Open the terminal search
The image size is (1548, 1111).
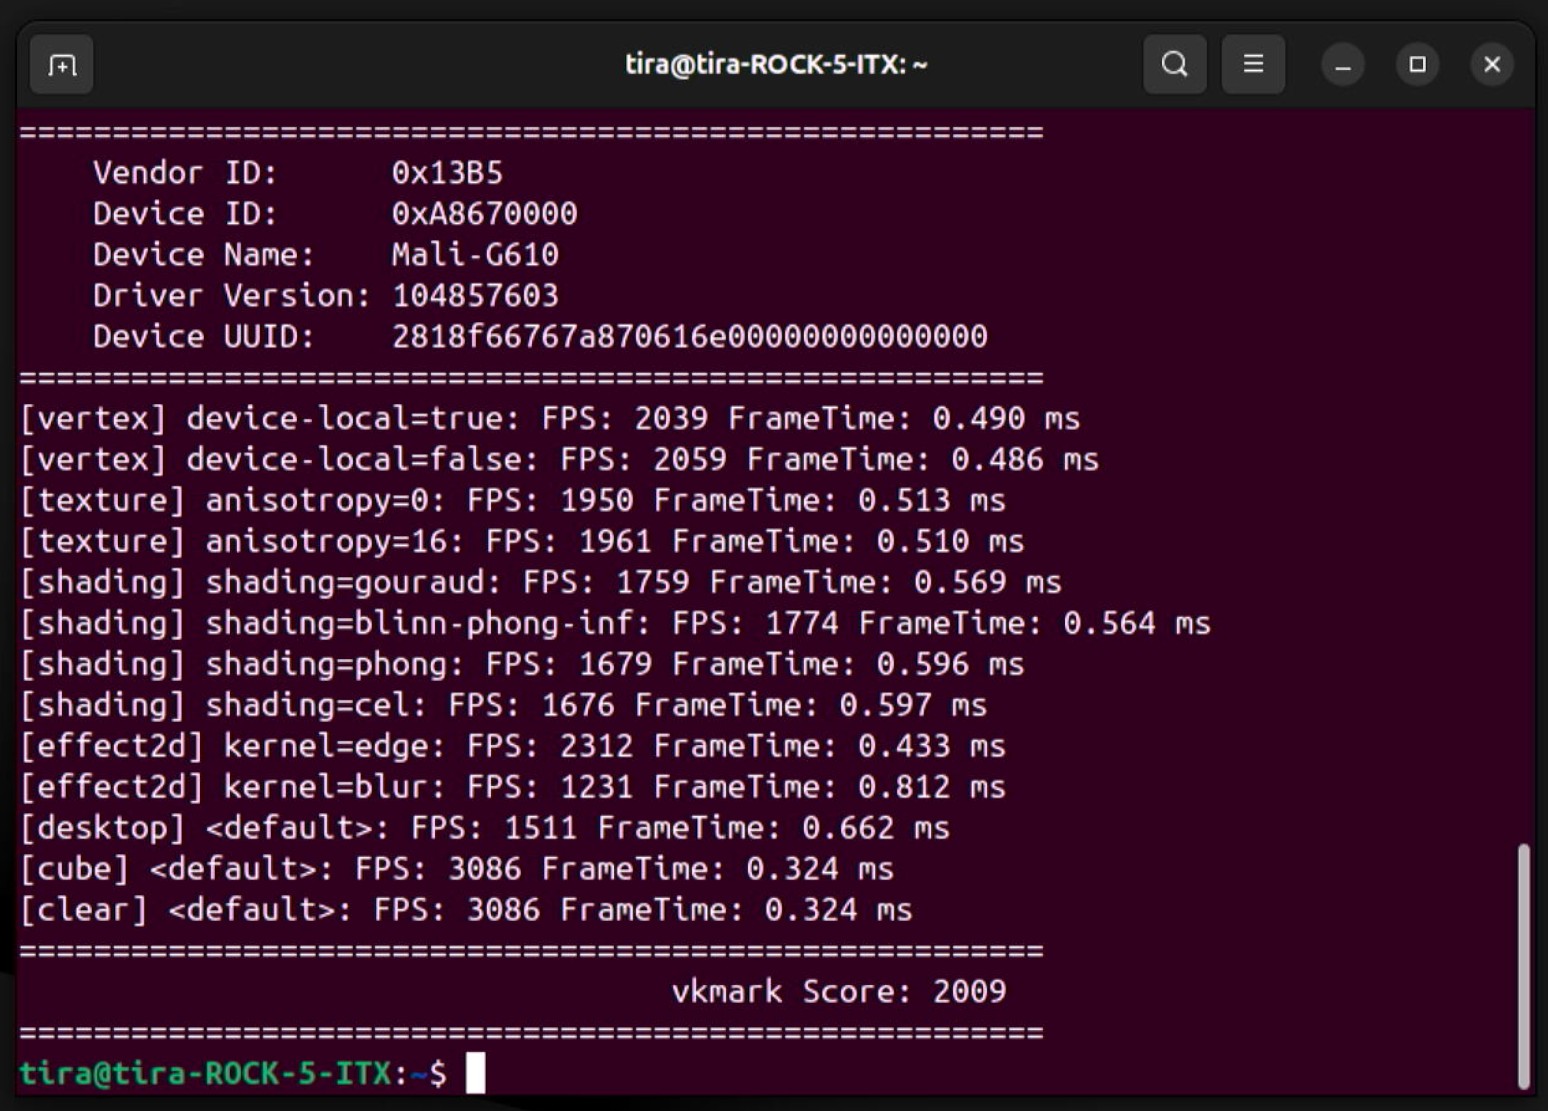click(1175, 65)
